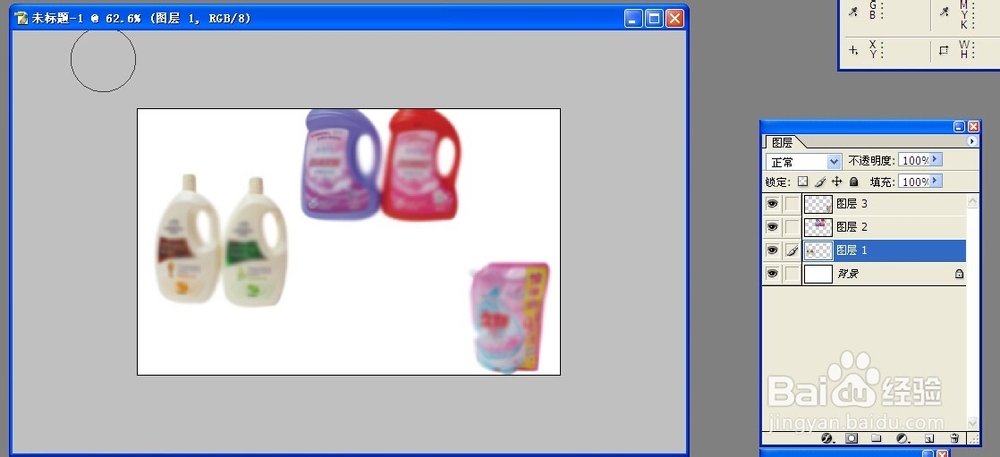
Task: Close the Layers palette
Action: 973,127
